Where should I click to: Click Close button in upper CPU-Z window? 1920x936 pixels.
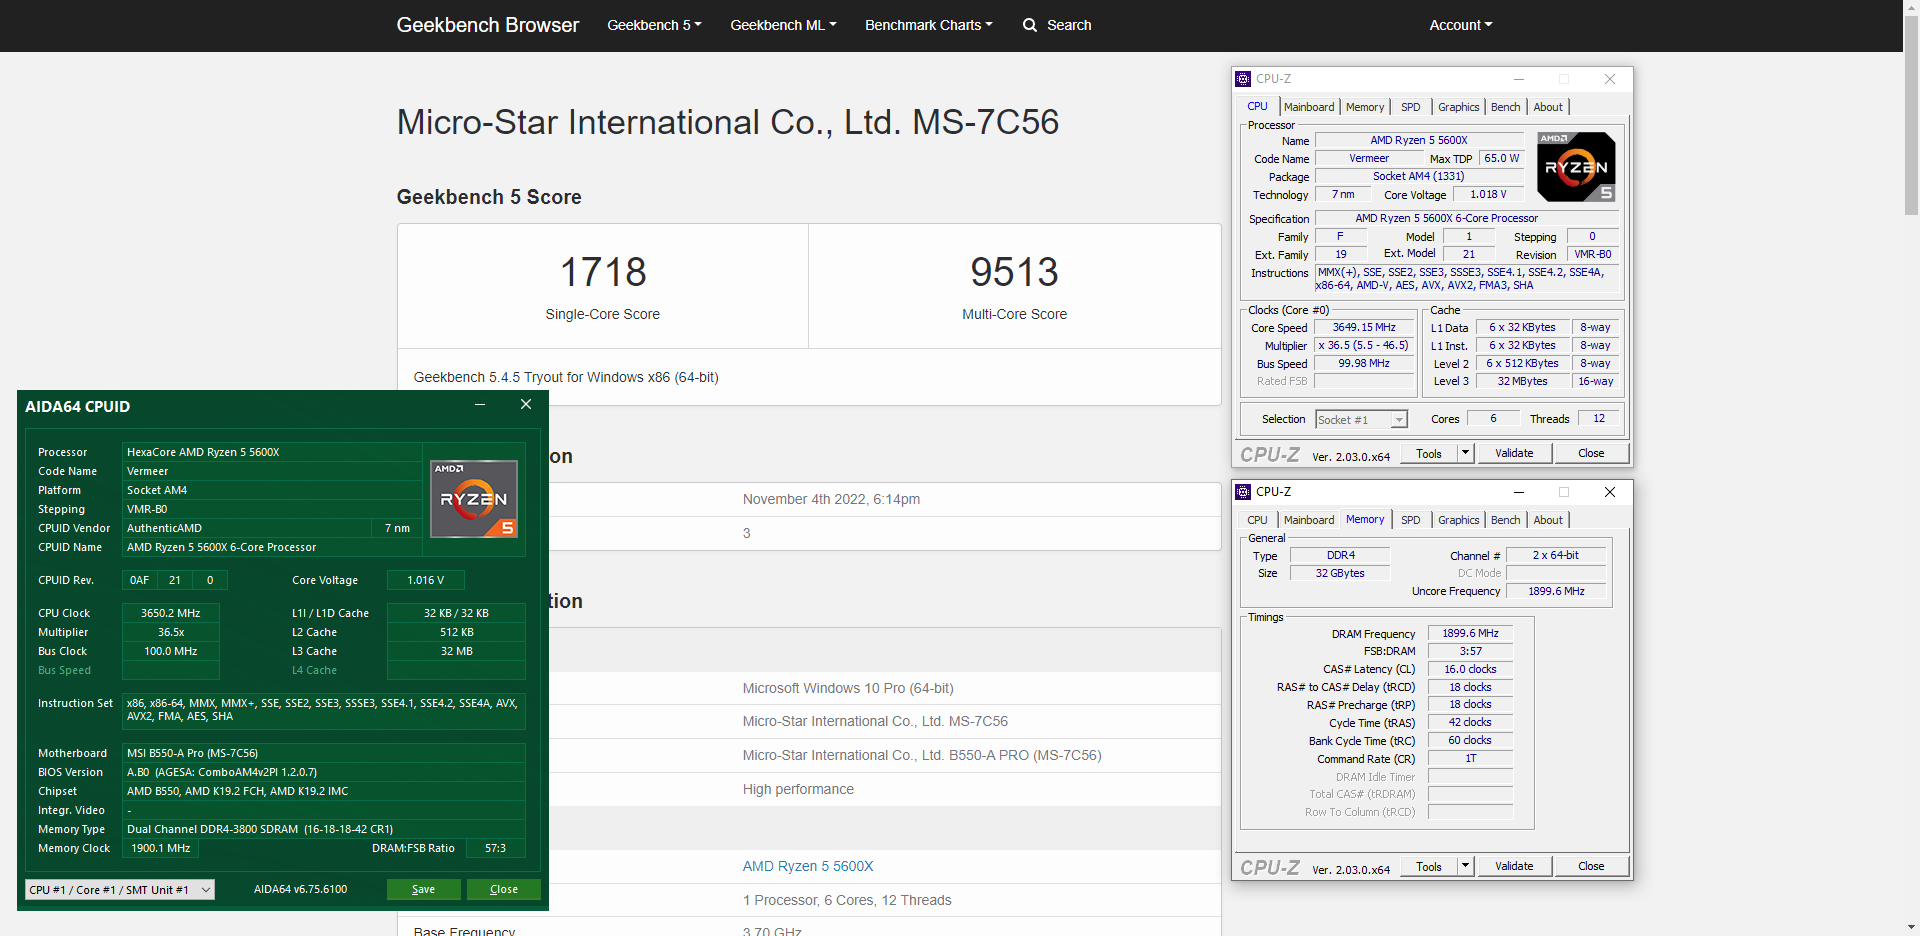click(1591, 454)
